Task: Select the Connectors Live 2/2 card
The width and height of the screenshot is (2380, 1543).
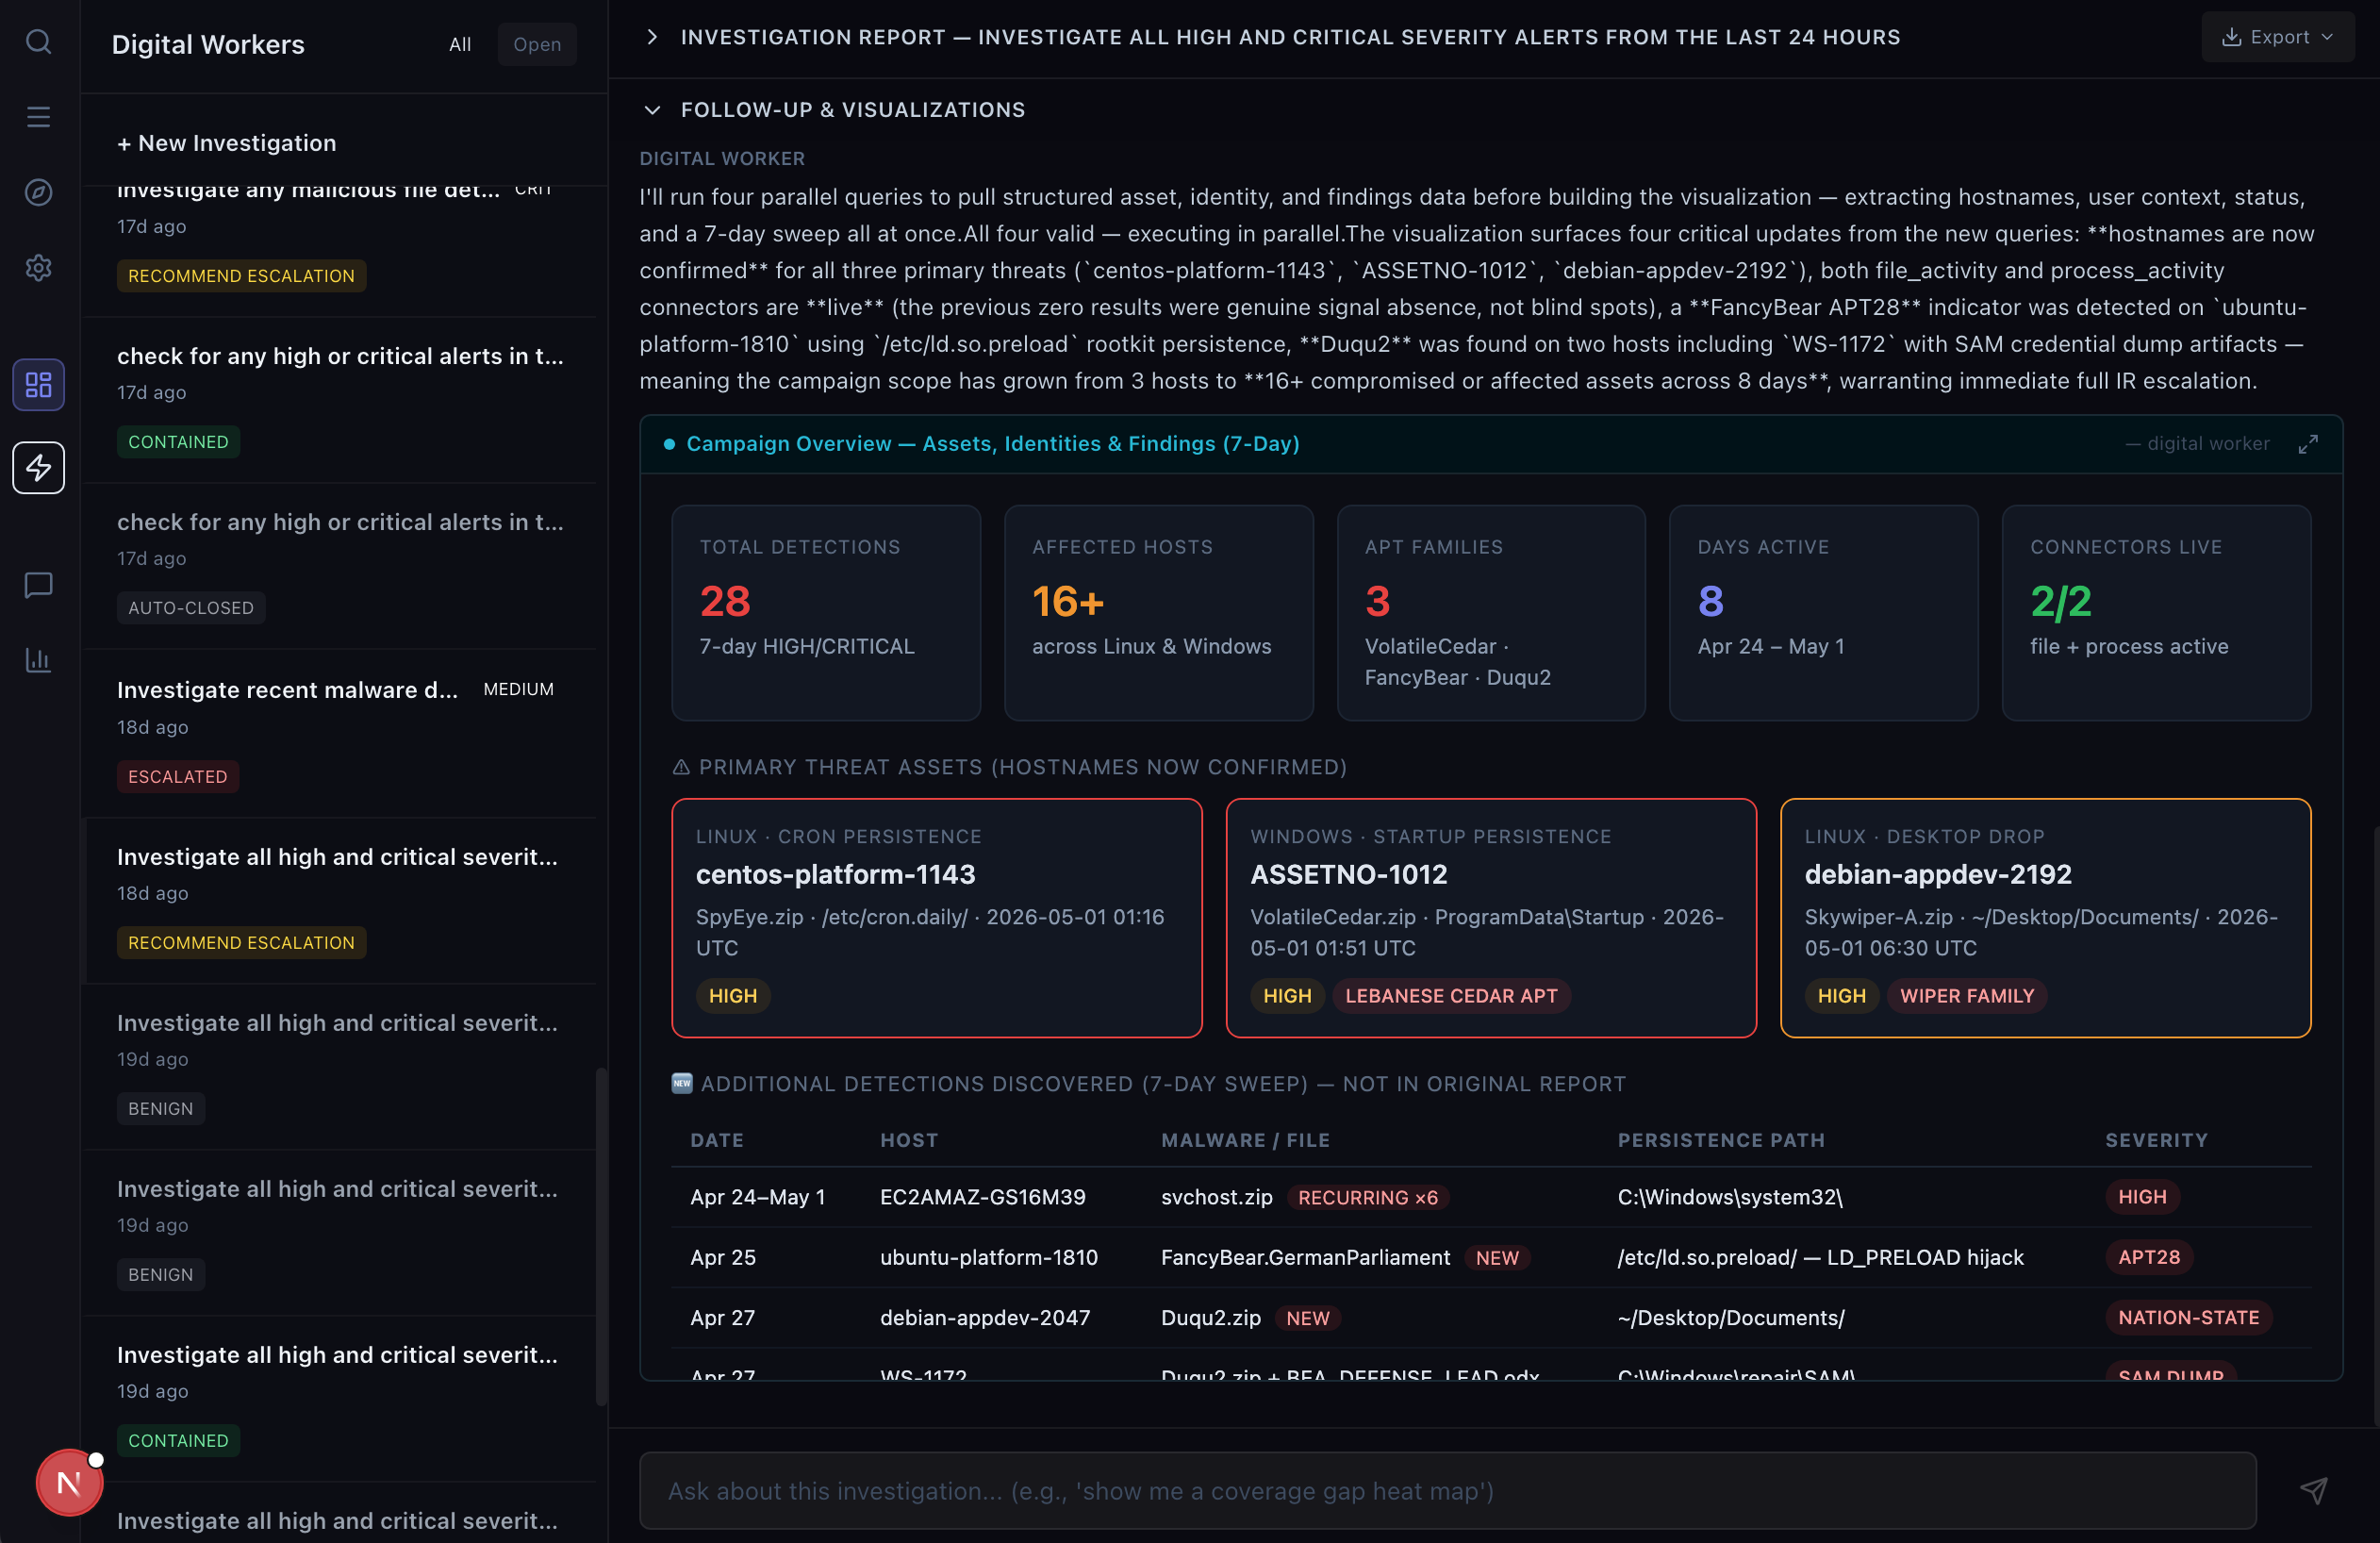Action: click(2156, 612)
